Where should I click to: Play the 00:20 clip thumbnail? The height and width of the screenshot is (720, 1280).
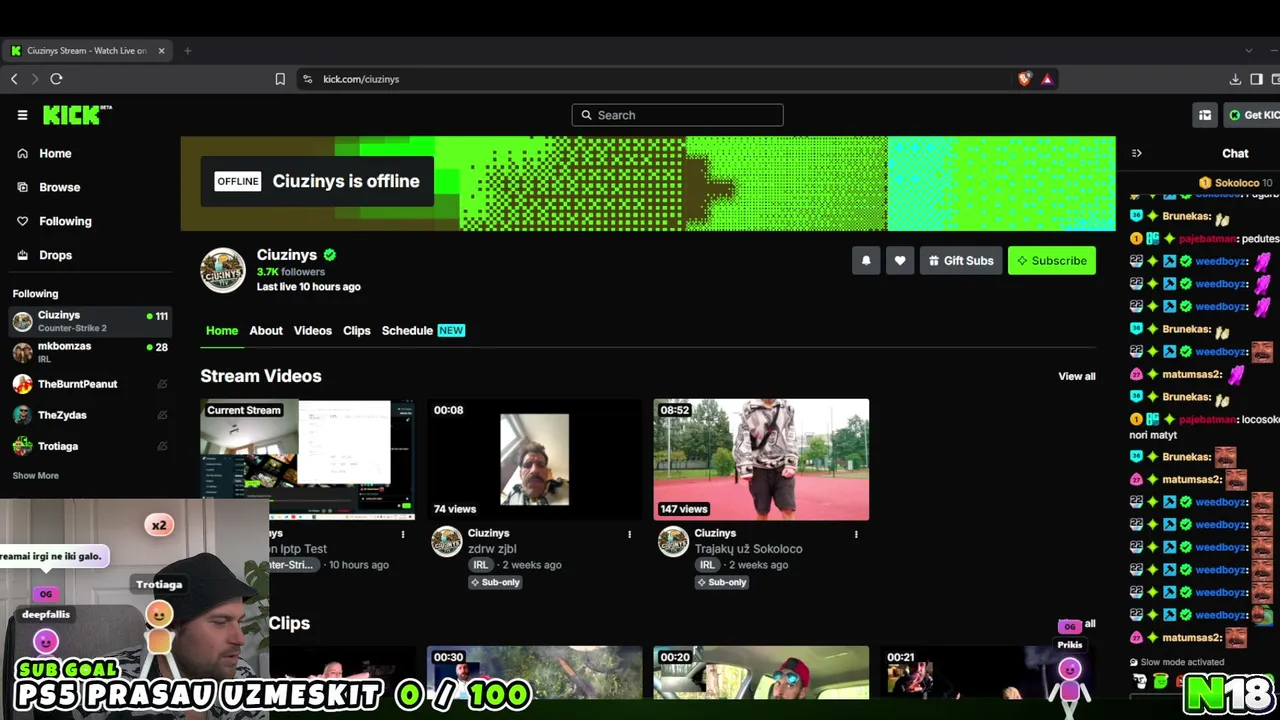click(761, 672)
